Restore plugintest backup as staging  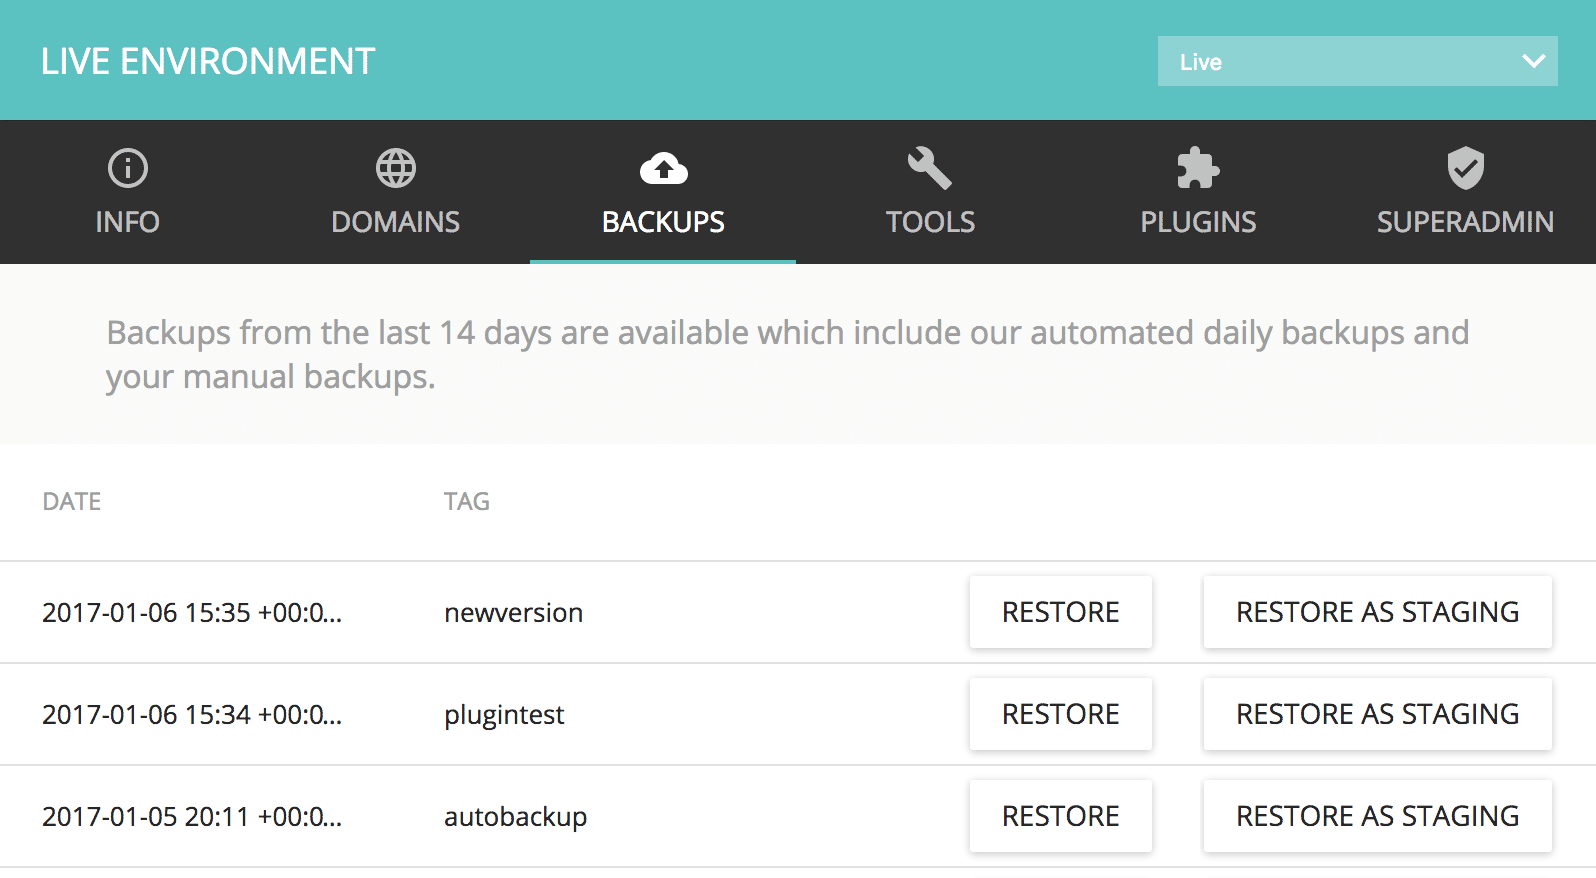1377,714
